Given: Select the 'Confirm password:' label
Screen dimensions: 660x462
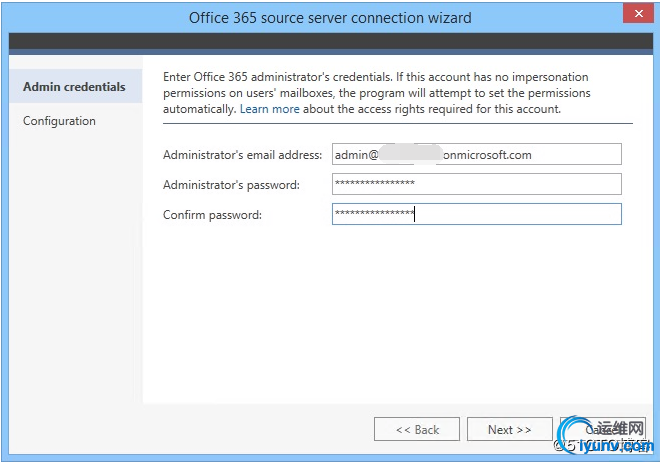Looking at the screenshot, I should pyautogui.click(x=212, y=215).
